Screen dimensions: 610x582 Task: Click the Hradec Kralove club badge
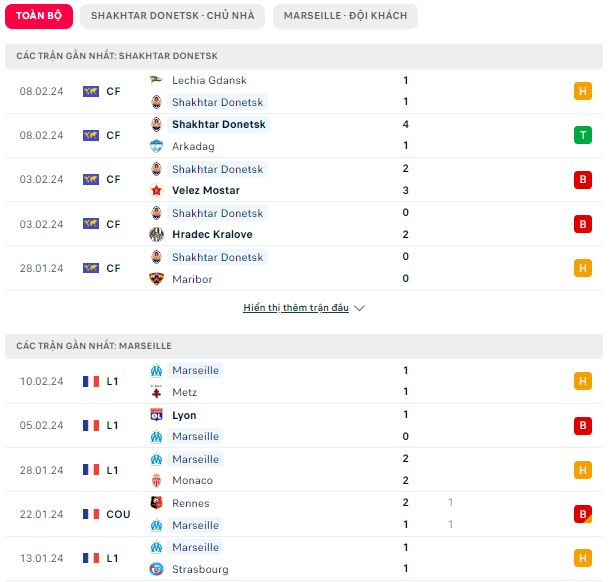click(x=156, y=234)
